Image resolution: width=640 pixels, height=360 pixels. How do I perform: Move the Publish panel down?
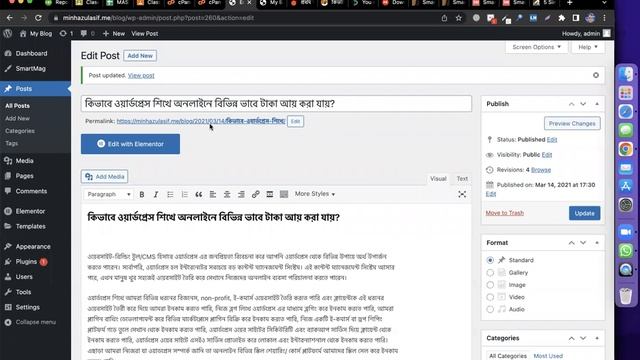583,104
